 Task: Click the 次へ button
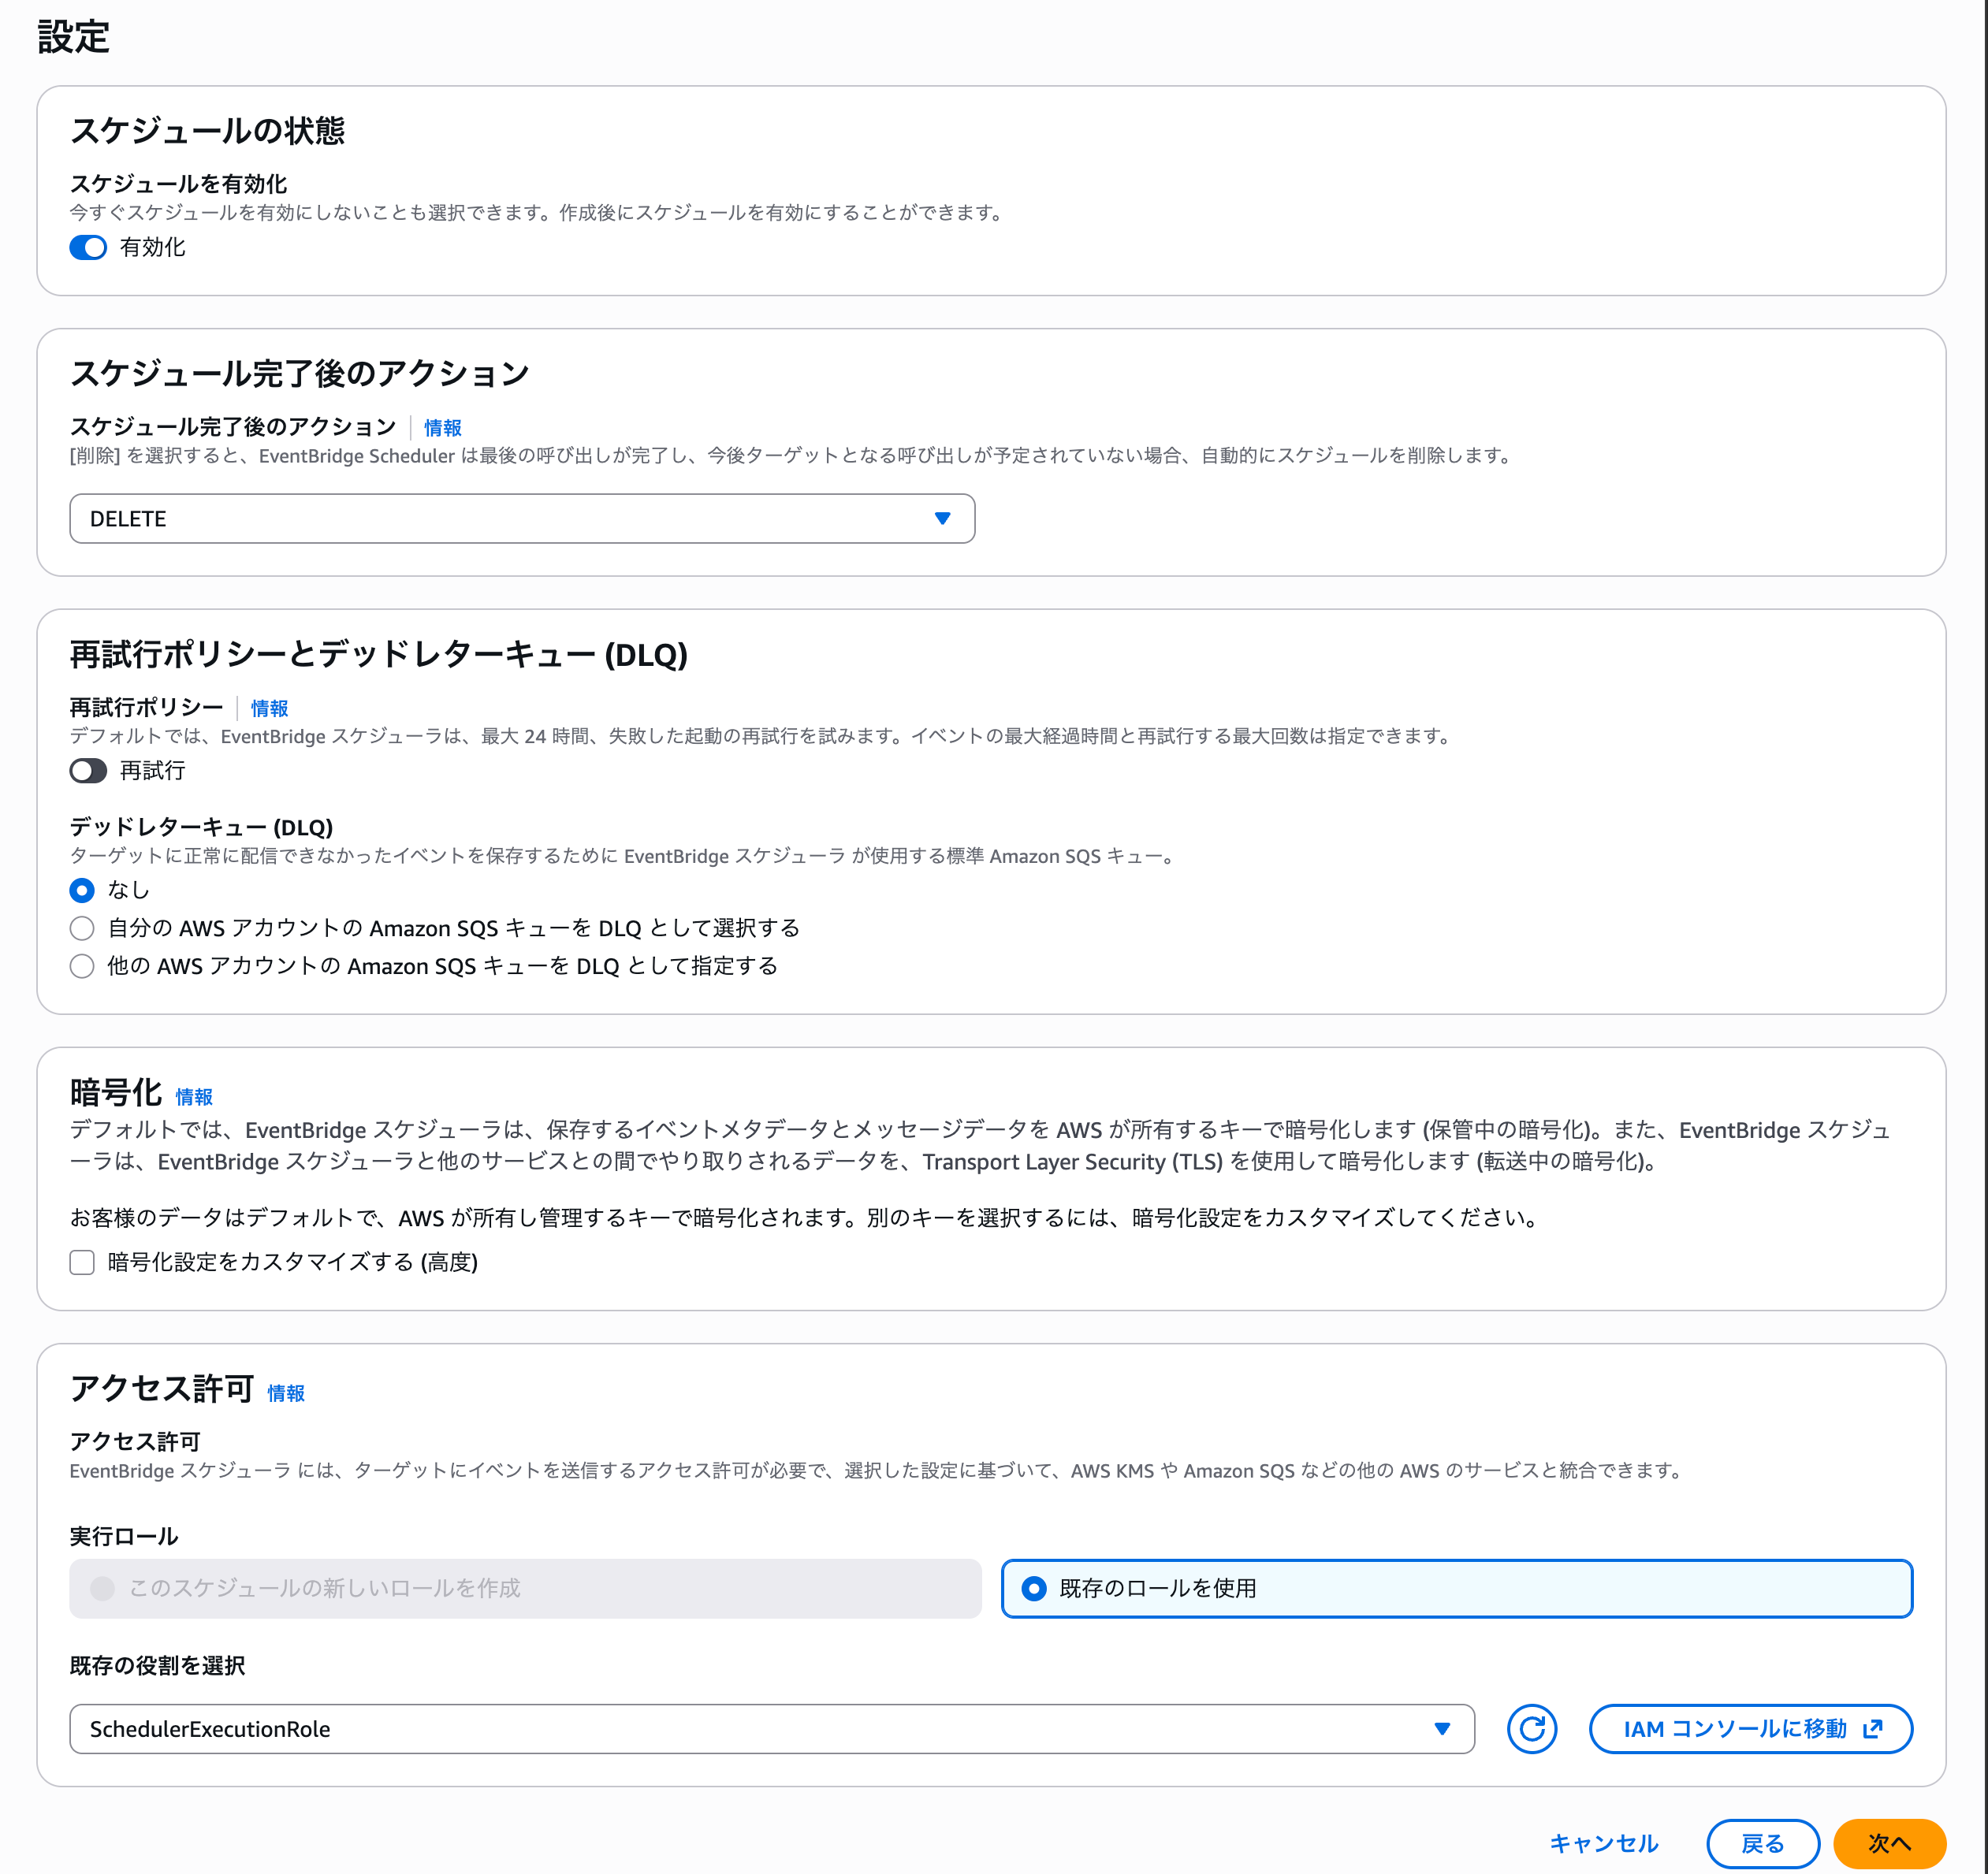coord(1892,1843)
